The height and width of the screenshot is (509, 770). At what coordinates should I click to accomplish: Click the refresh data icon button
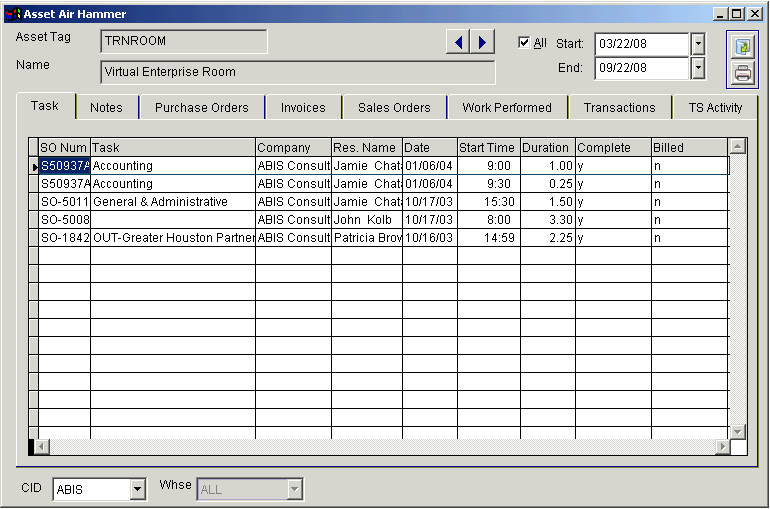(742, 46)
